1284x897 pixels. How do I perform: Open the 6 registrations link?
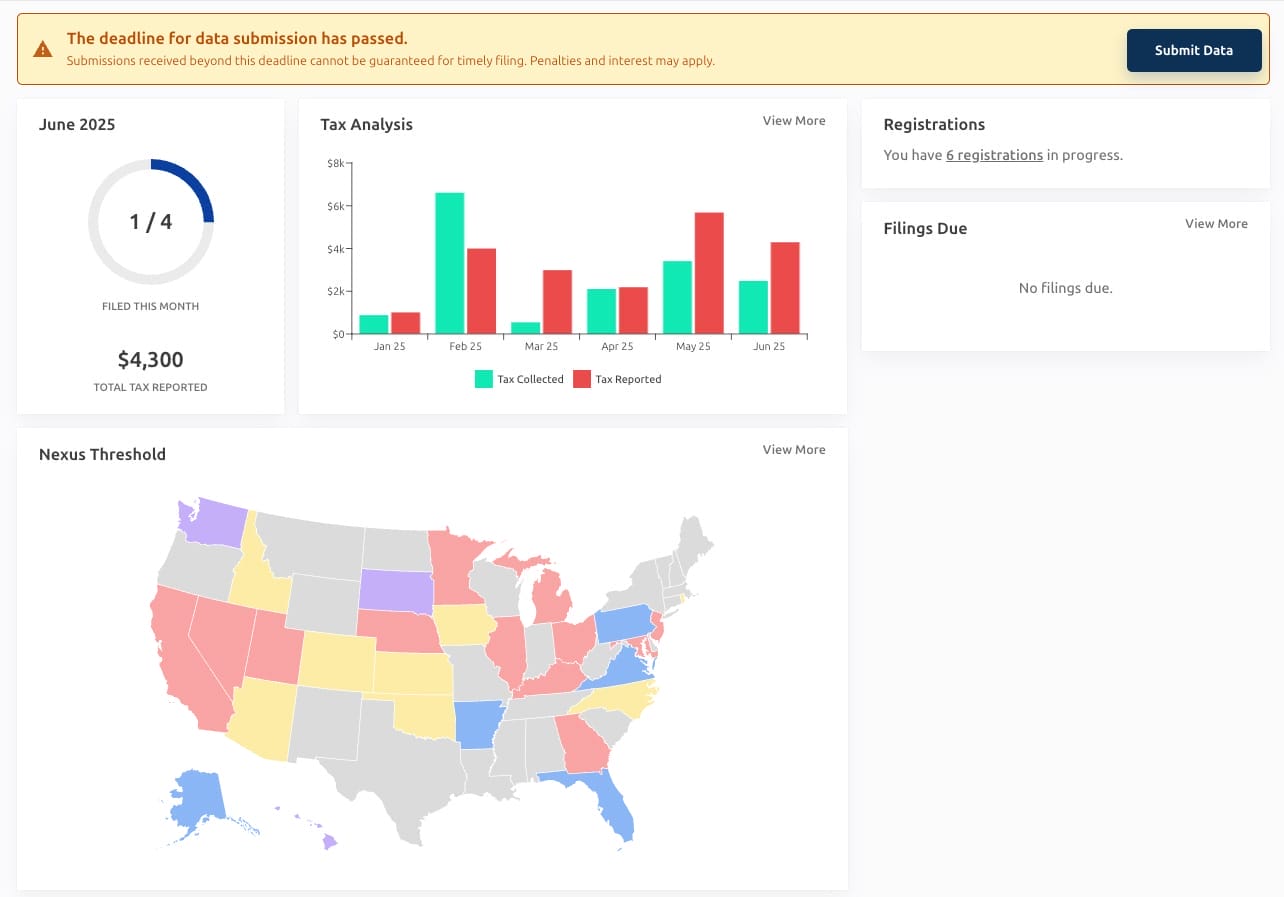(994, 155)
